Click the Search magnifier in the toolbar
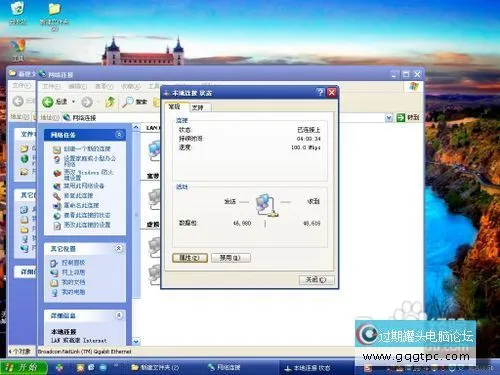The image size is (500, 375). pyautogui.click(x=128, y=102)
